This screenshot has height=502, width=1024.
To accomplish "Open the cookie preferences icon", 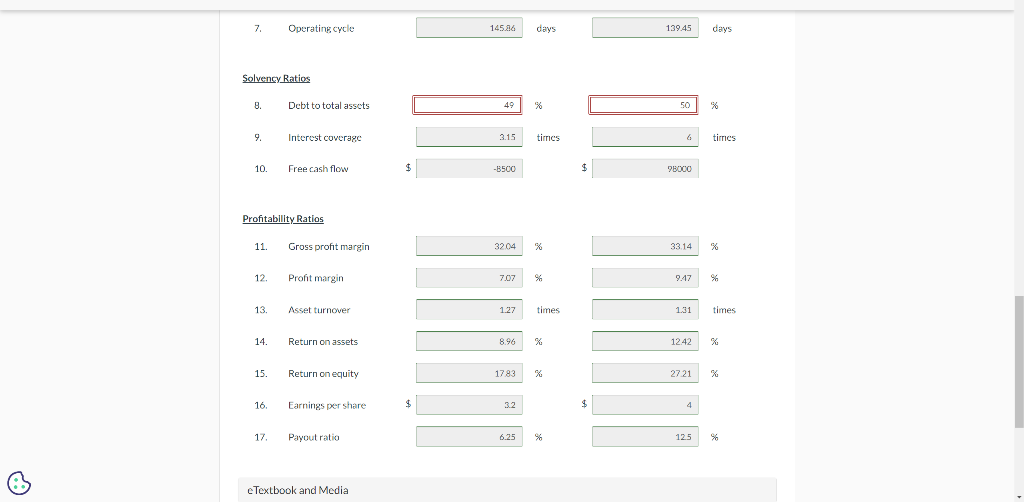I will pos(20,483).
